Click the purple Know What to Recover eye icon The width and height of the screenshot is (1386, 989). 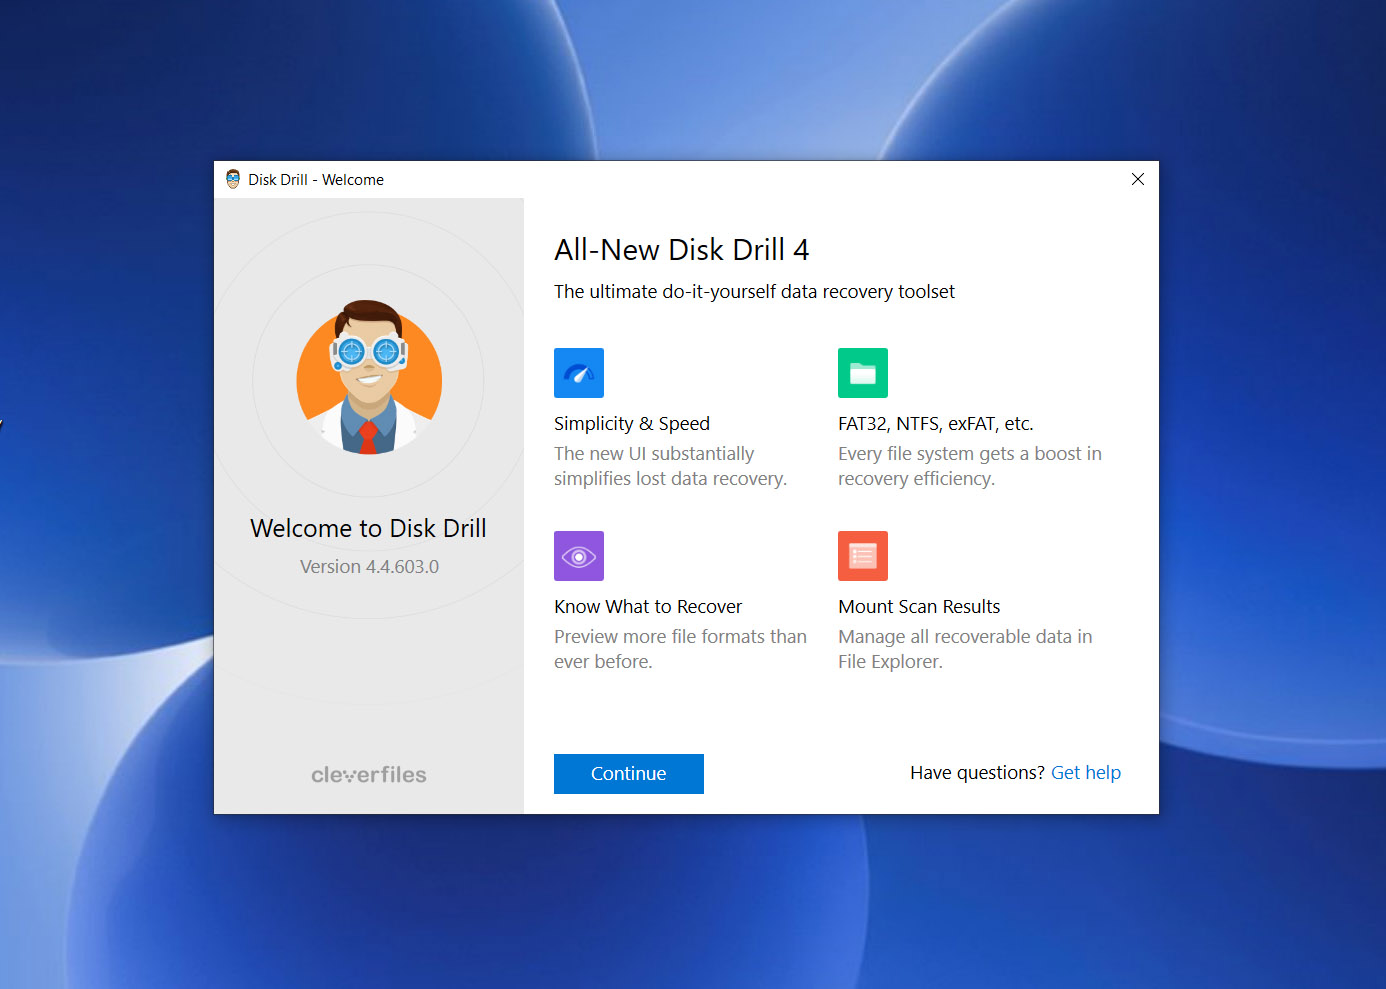[x=579, y=555]
